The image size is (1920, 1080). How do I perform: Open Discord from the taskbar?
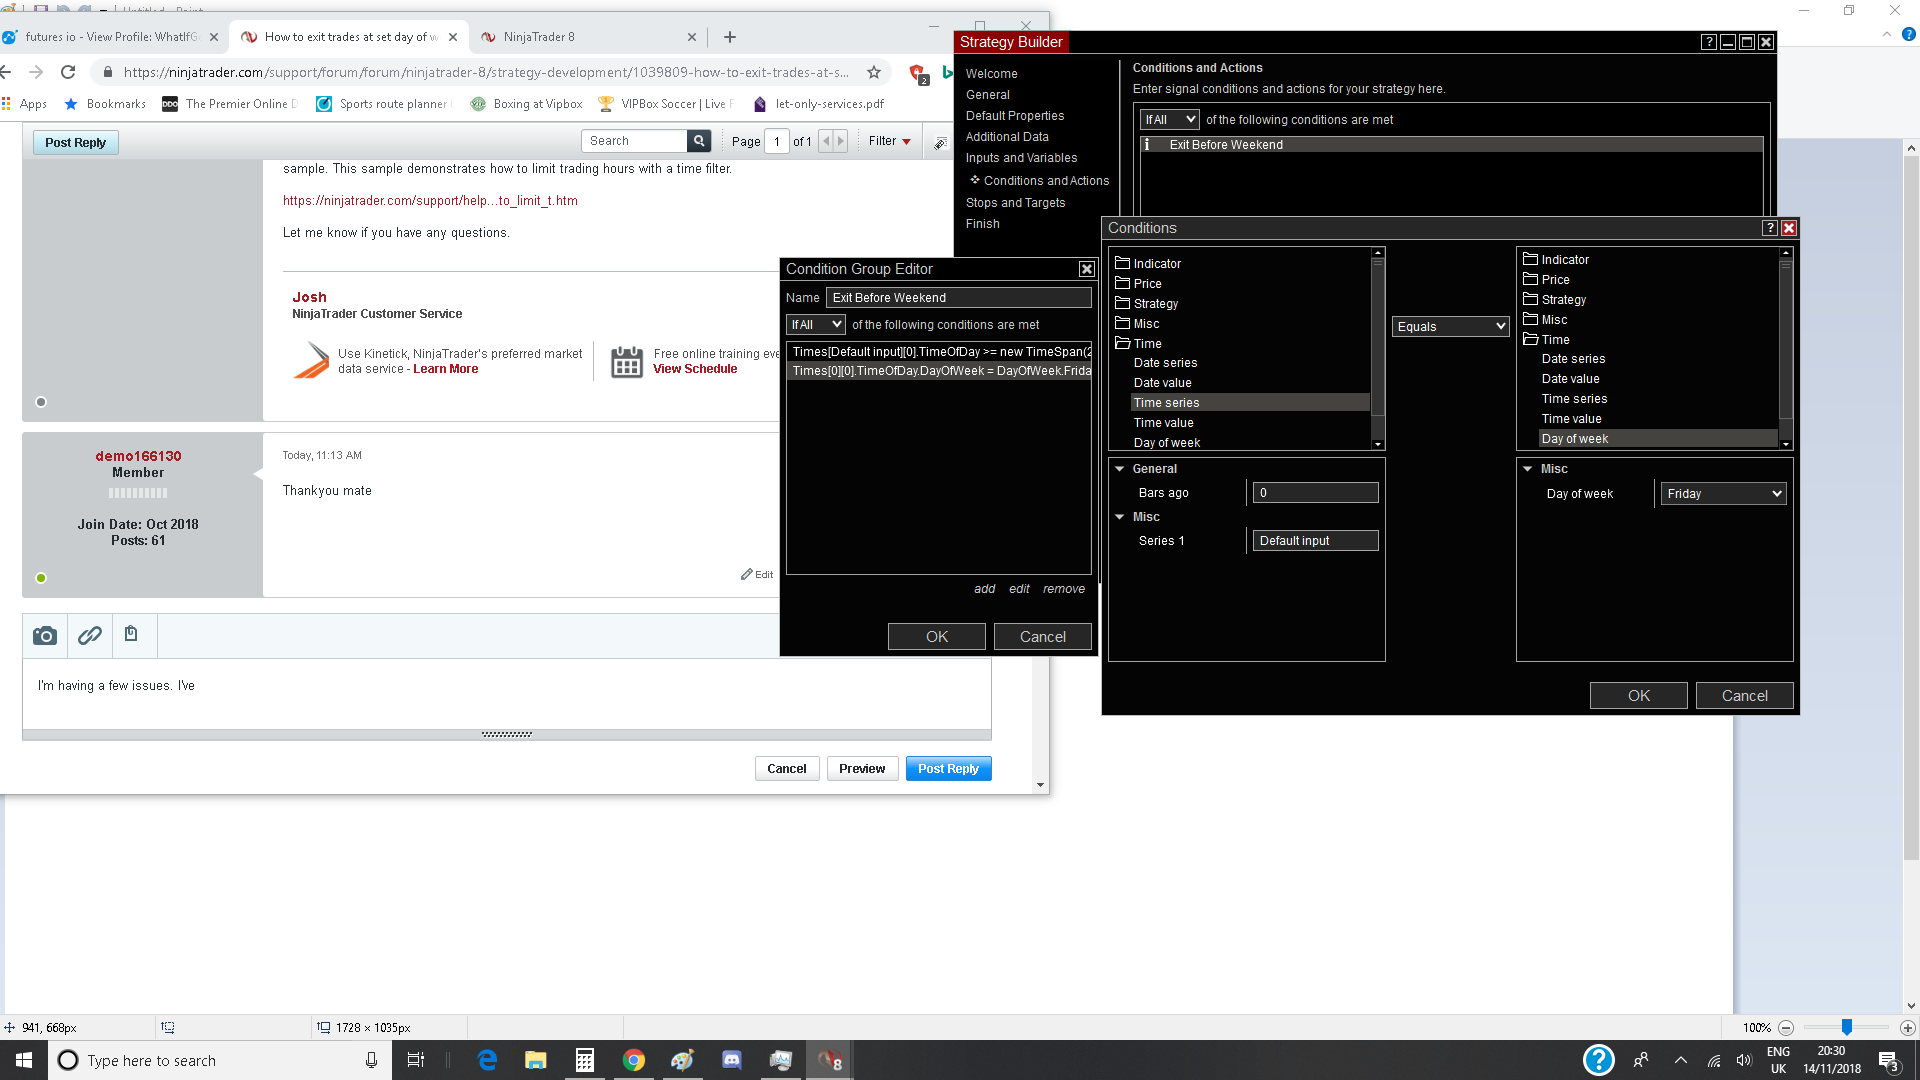732,1060
